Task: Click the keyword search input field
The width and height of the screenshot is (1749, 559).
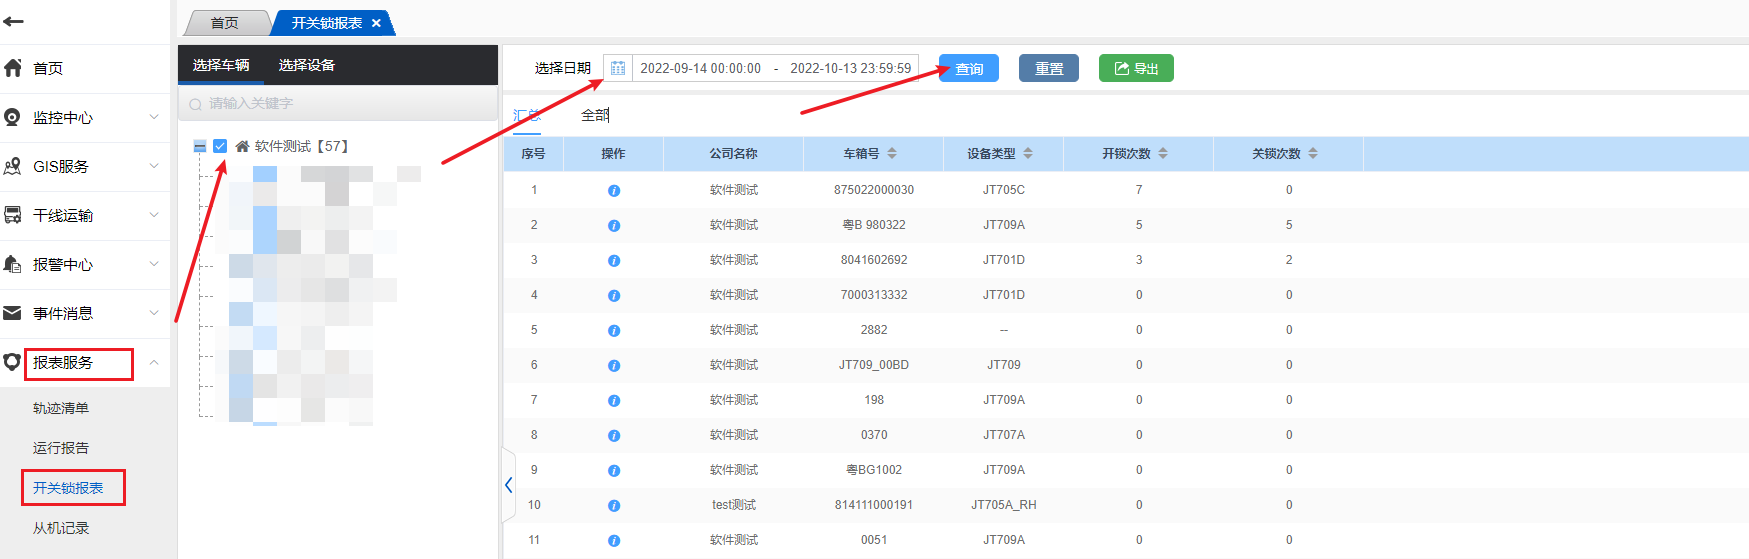Action: coord(340,104)
